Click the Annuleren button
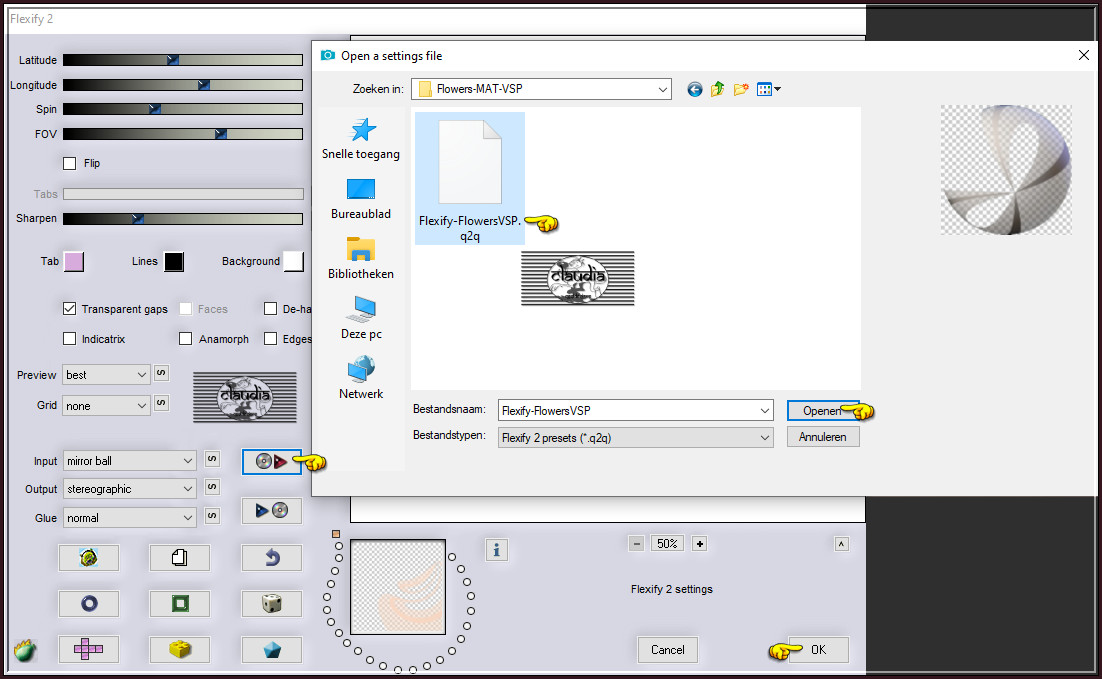 click(822, 437)
